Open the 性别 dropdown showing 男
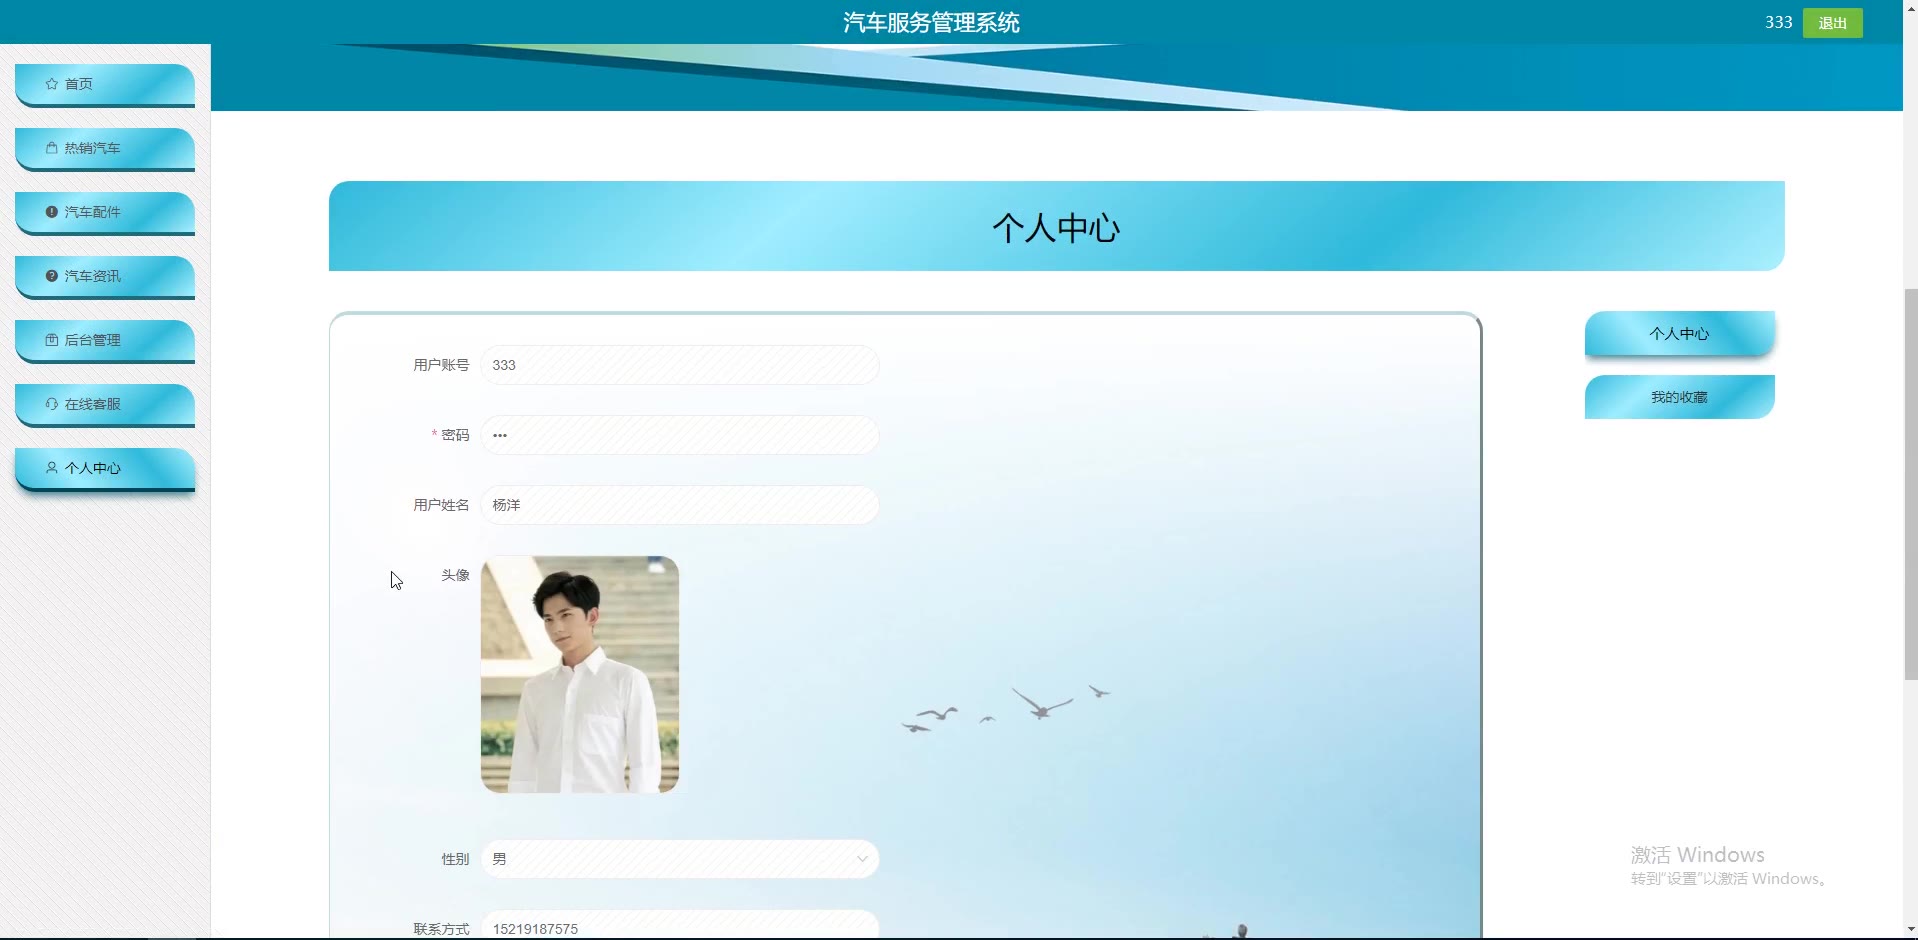1918x940 pixels. pos(680,859)
